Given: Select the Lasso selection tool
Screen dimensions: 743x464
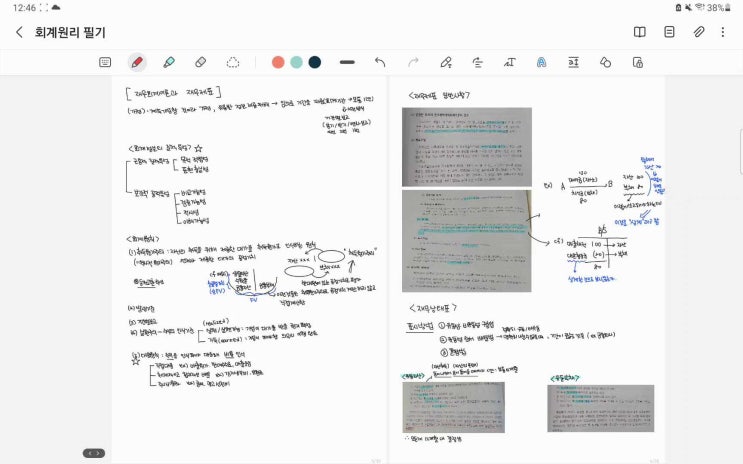Looking at the screenshot, I should tap(233, 62).
